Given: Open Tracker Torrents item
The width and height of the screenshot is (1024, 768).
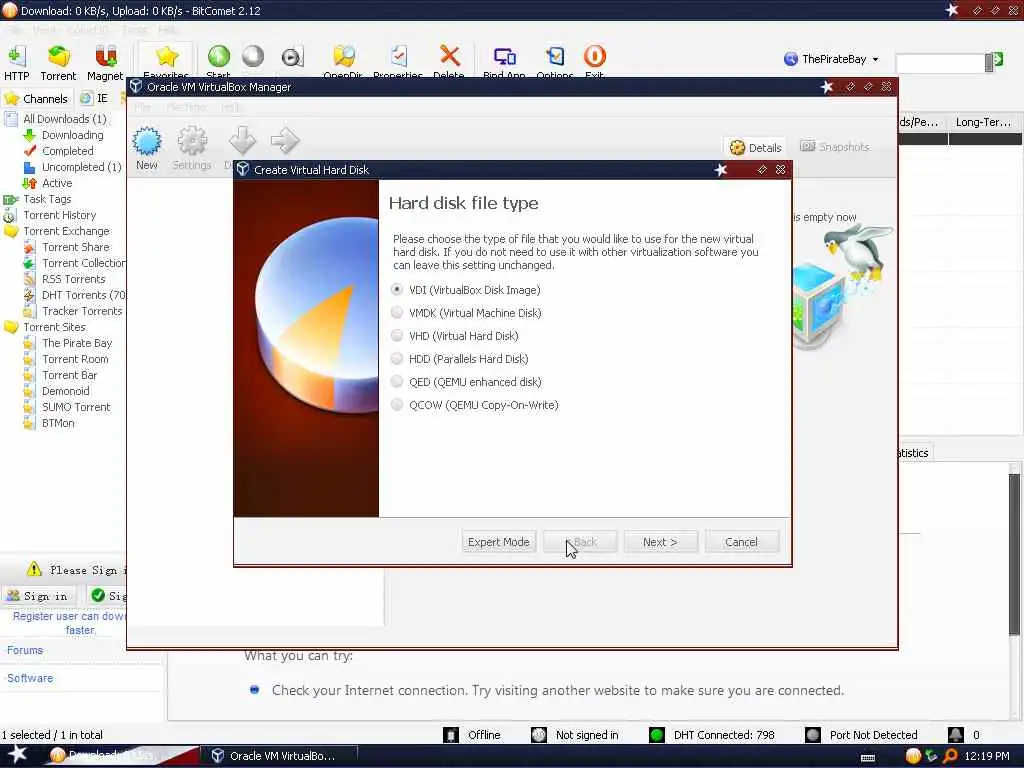Looking at the screenshot, I should pos(73,311).
